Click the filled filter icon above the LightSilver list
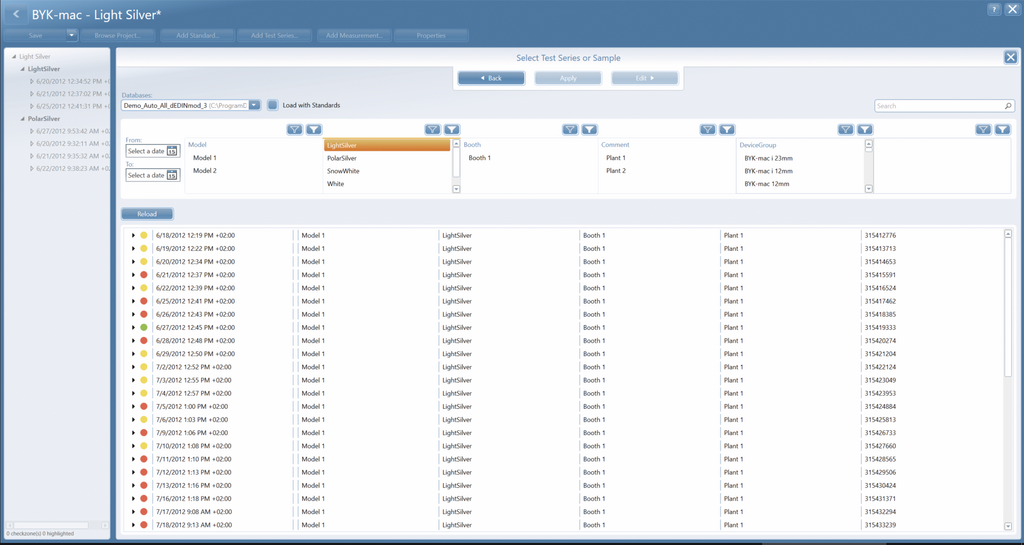This screenshot has height=545, width=1024. 452,130
